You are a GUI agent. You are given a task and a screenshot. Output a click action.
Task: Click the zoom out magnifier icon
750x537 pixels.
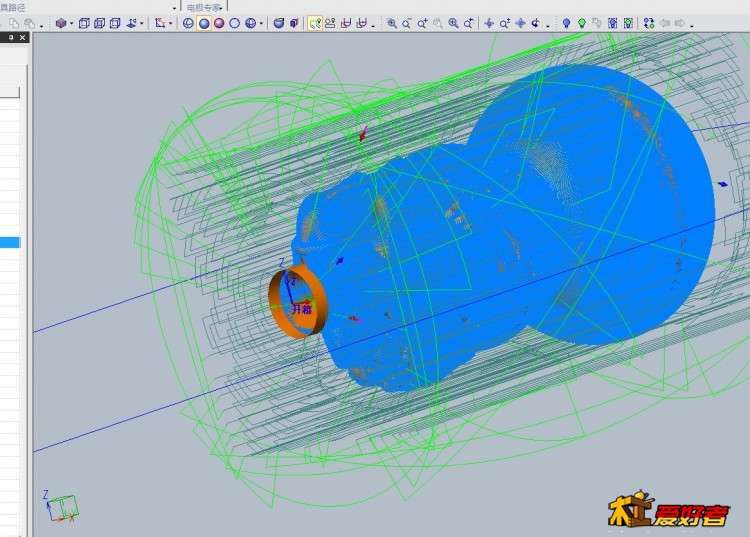(407, 23)
